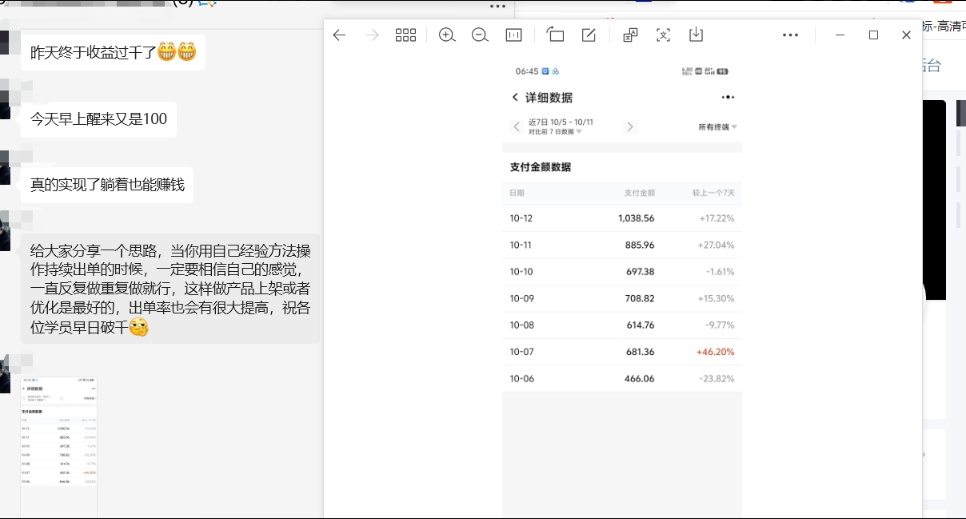
Task: Zoom out of the image
Action: click(480, 35)
